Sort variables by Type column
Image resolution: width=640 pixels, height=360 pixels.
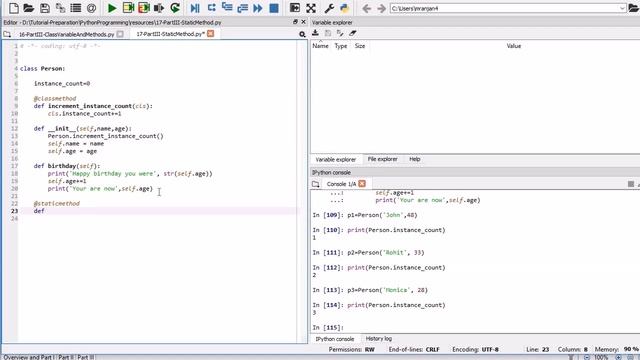341,46
